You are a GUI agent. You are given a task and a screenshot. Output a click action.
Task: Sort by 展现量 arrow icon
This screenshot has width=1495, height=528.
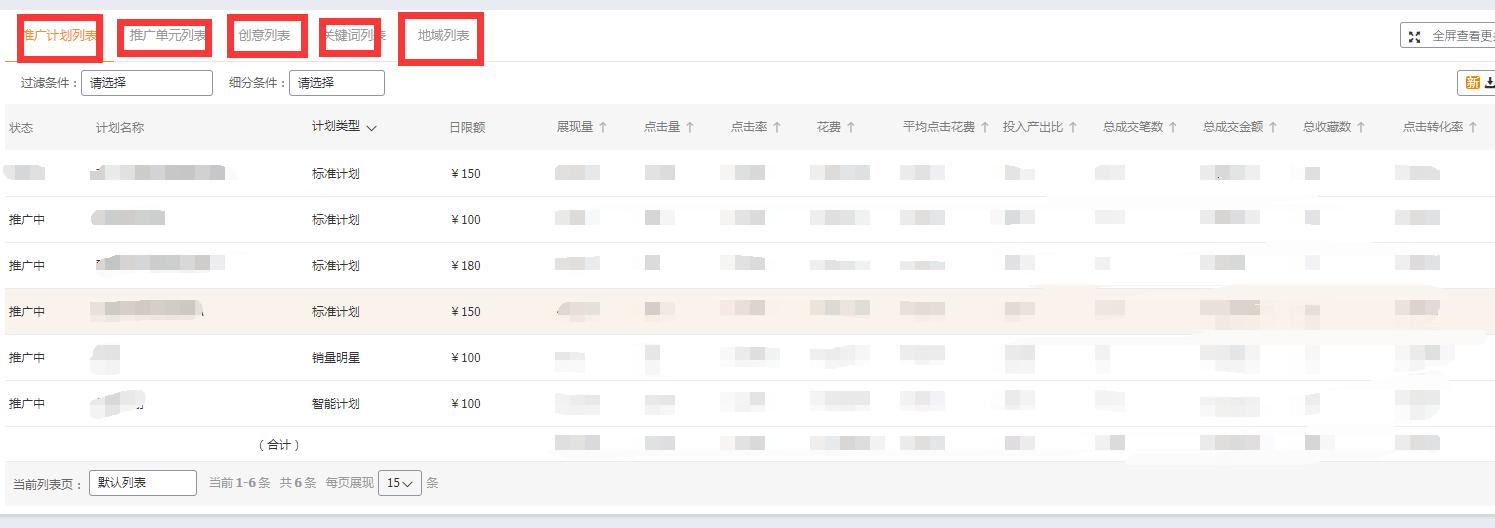603,127
